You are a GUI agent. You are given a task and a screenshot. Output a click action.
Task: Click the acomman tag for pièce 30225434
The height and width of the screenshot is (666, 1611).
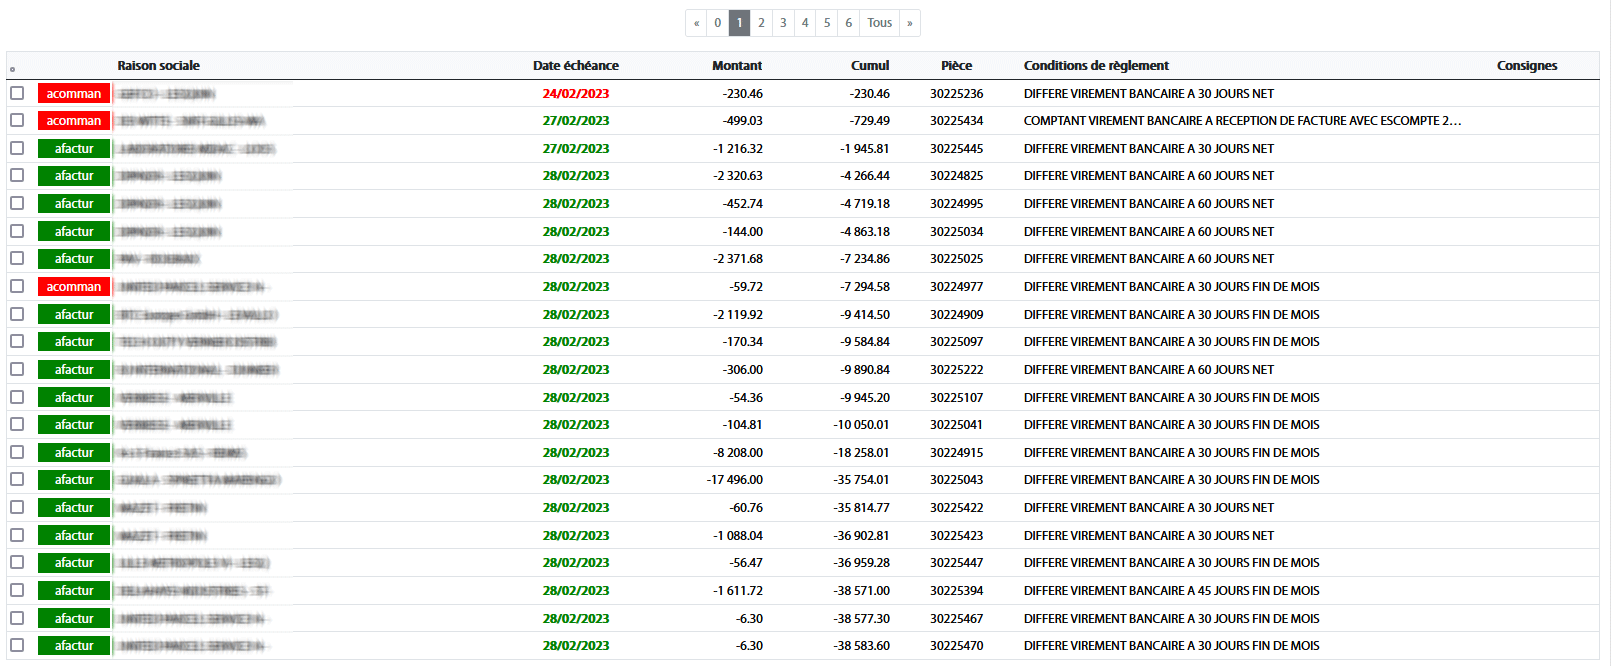(74, 121)
